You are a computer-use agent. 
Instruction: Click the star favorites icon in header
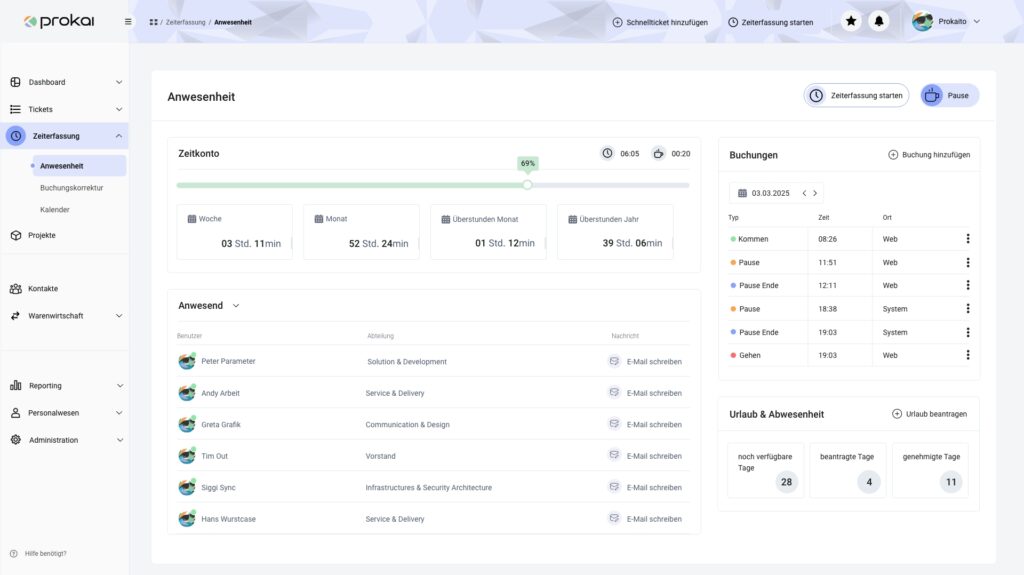[851, 21]
